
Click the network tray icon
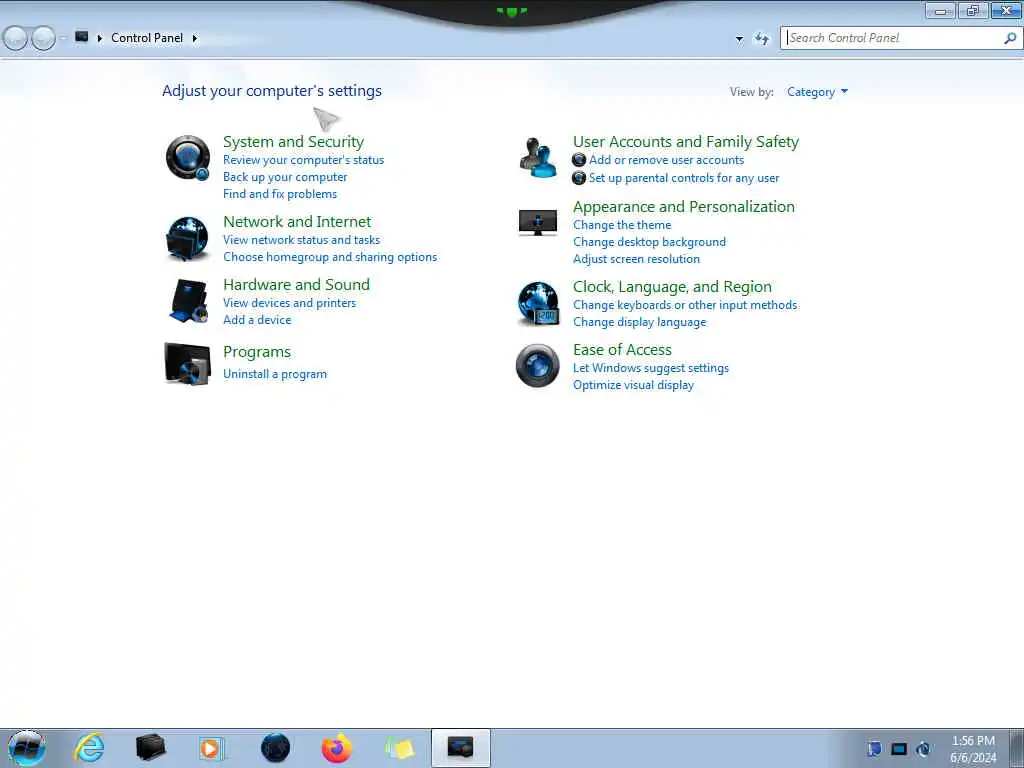pos(899,749)
